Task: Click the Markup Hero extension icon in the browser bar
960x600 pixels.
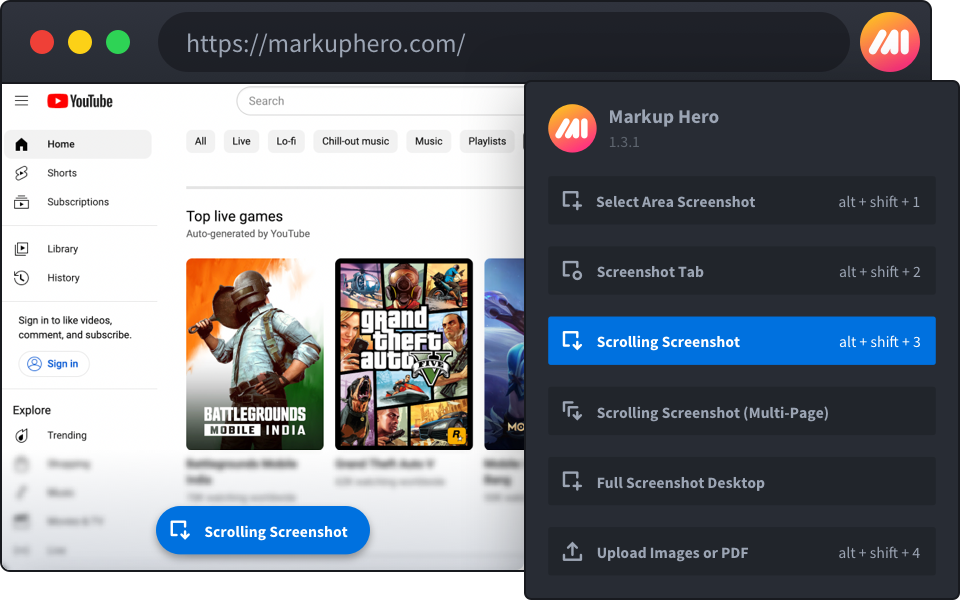Action: pyautogui.click(x=890, y=42)
